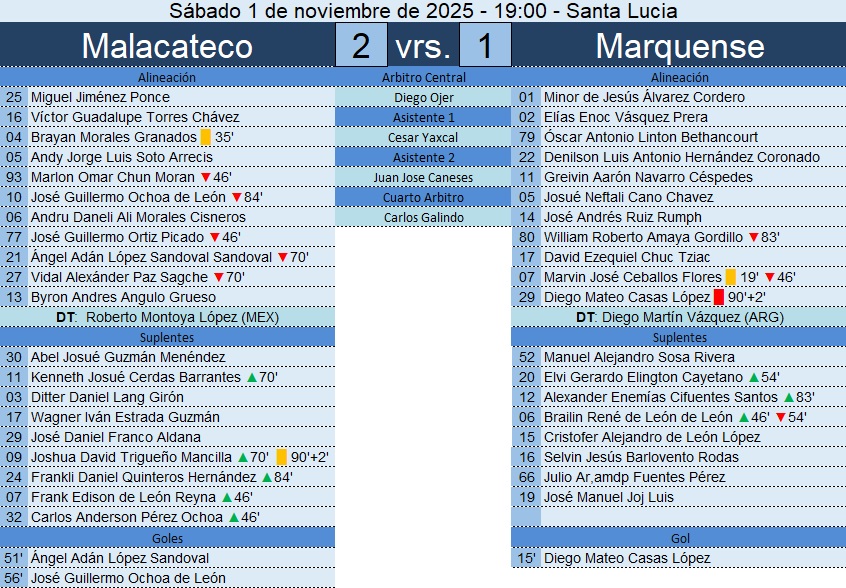Click the Marquense team name header
The height and width of the screenshot is (588, 846).
coord(679,46)
